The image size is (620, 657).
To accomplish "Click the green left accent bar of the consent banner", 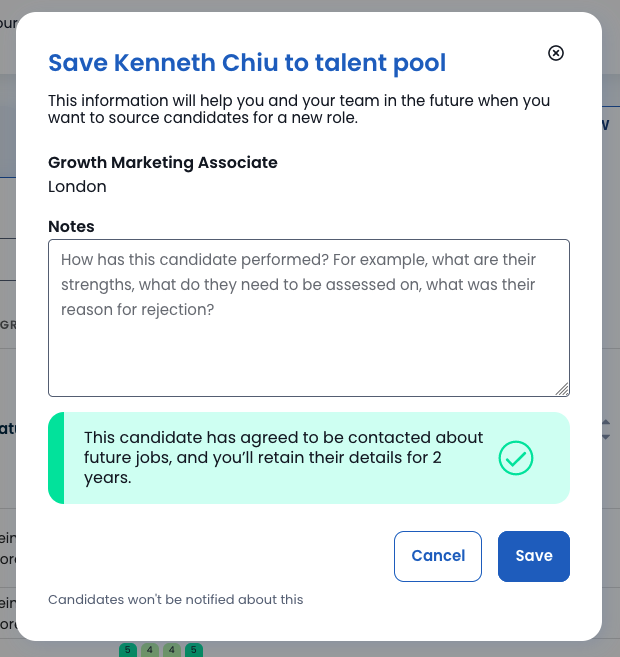I will 56,458.
